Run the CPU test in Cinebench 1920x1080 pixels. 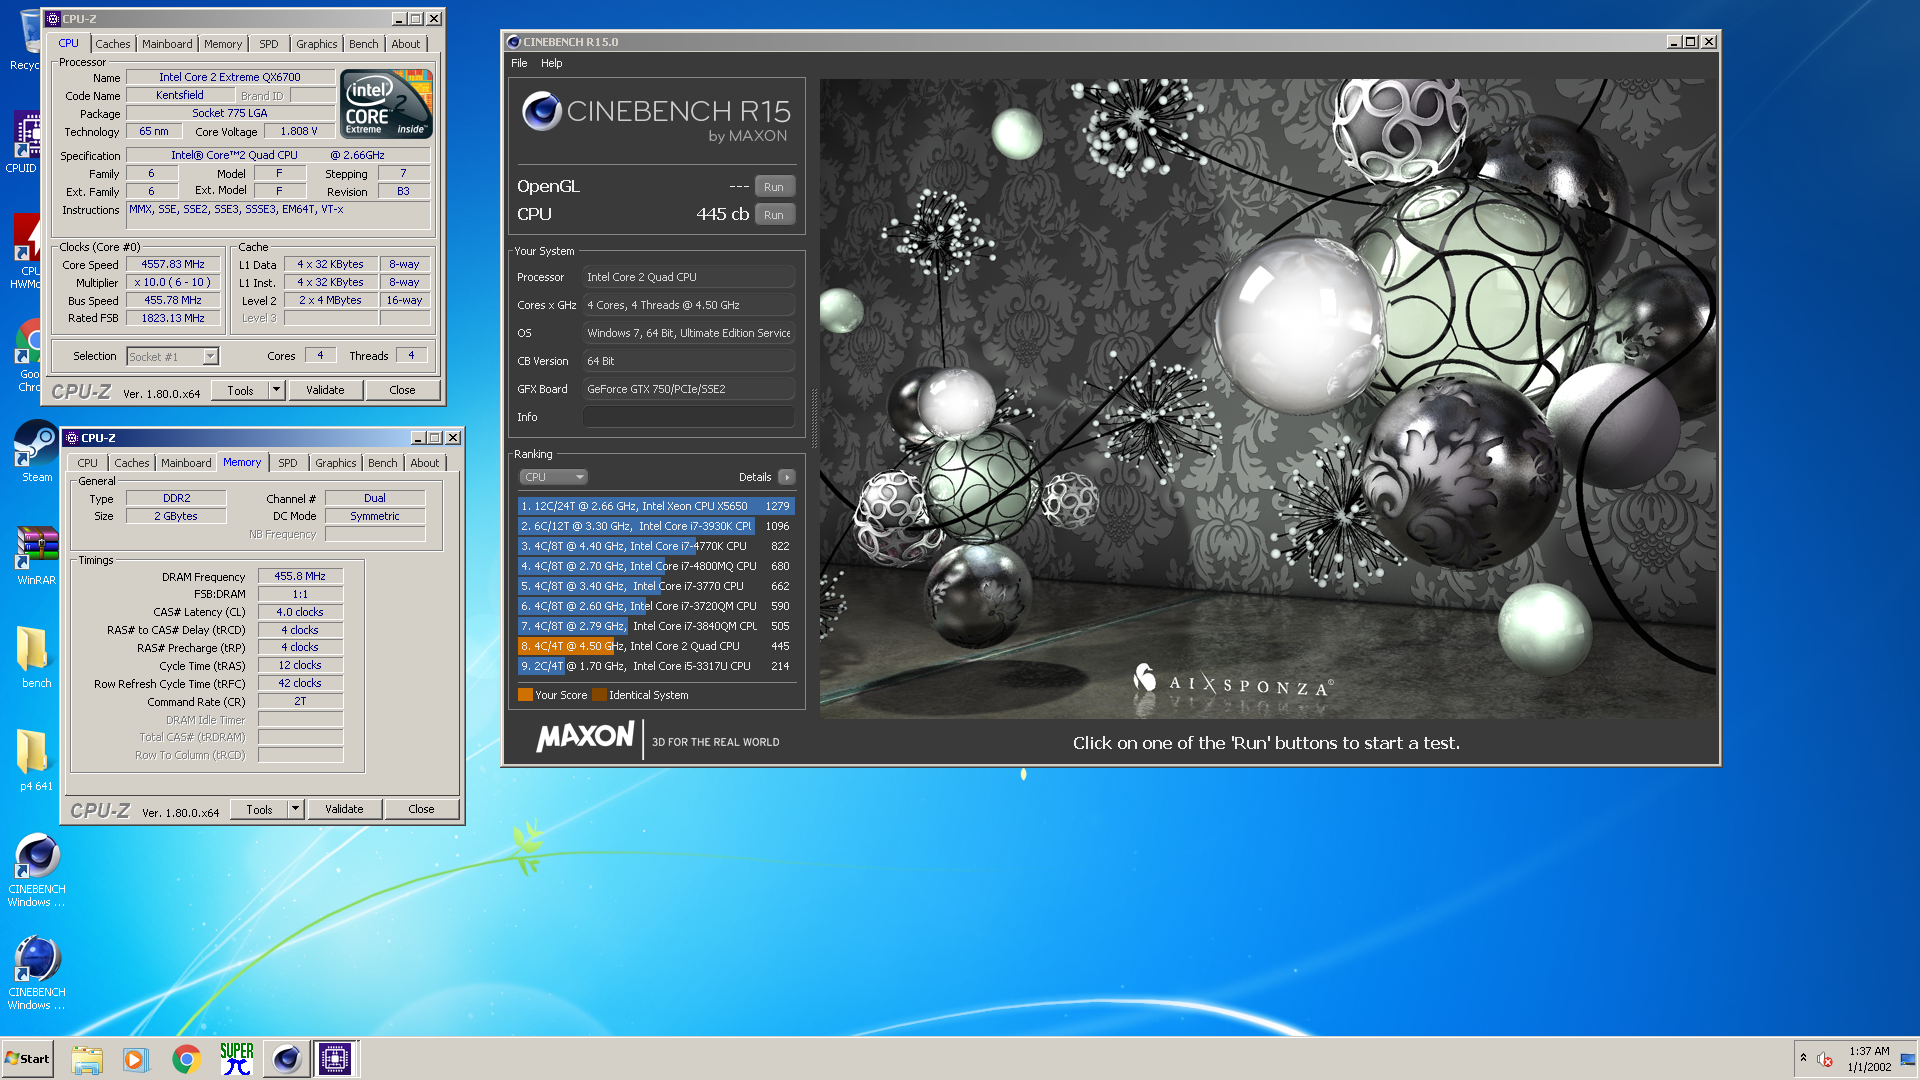[774, 215]
